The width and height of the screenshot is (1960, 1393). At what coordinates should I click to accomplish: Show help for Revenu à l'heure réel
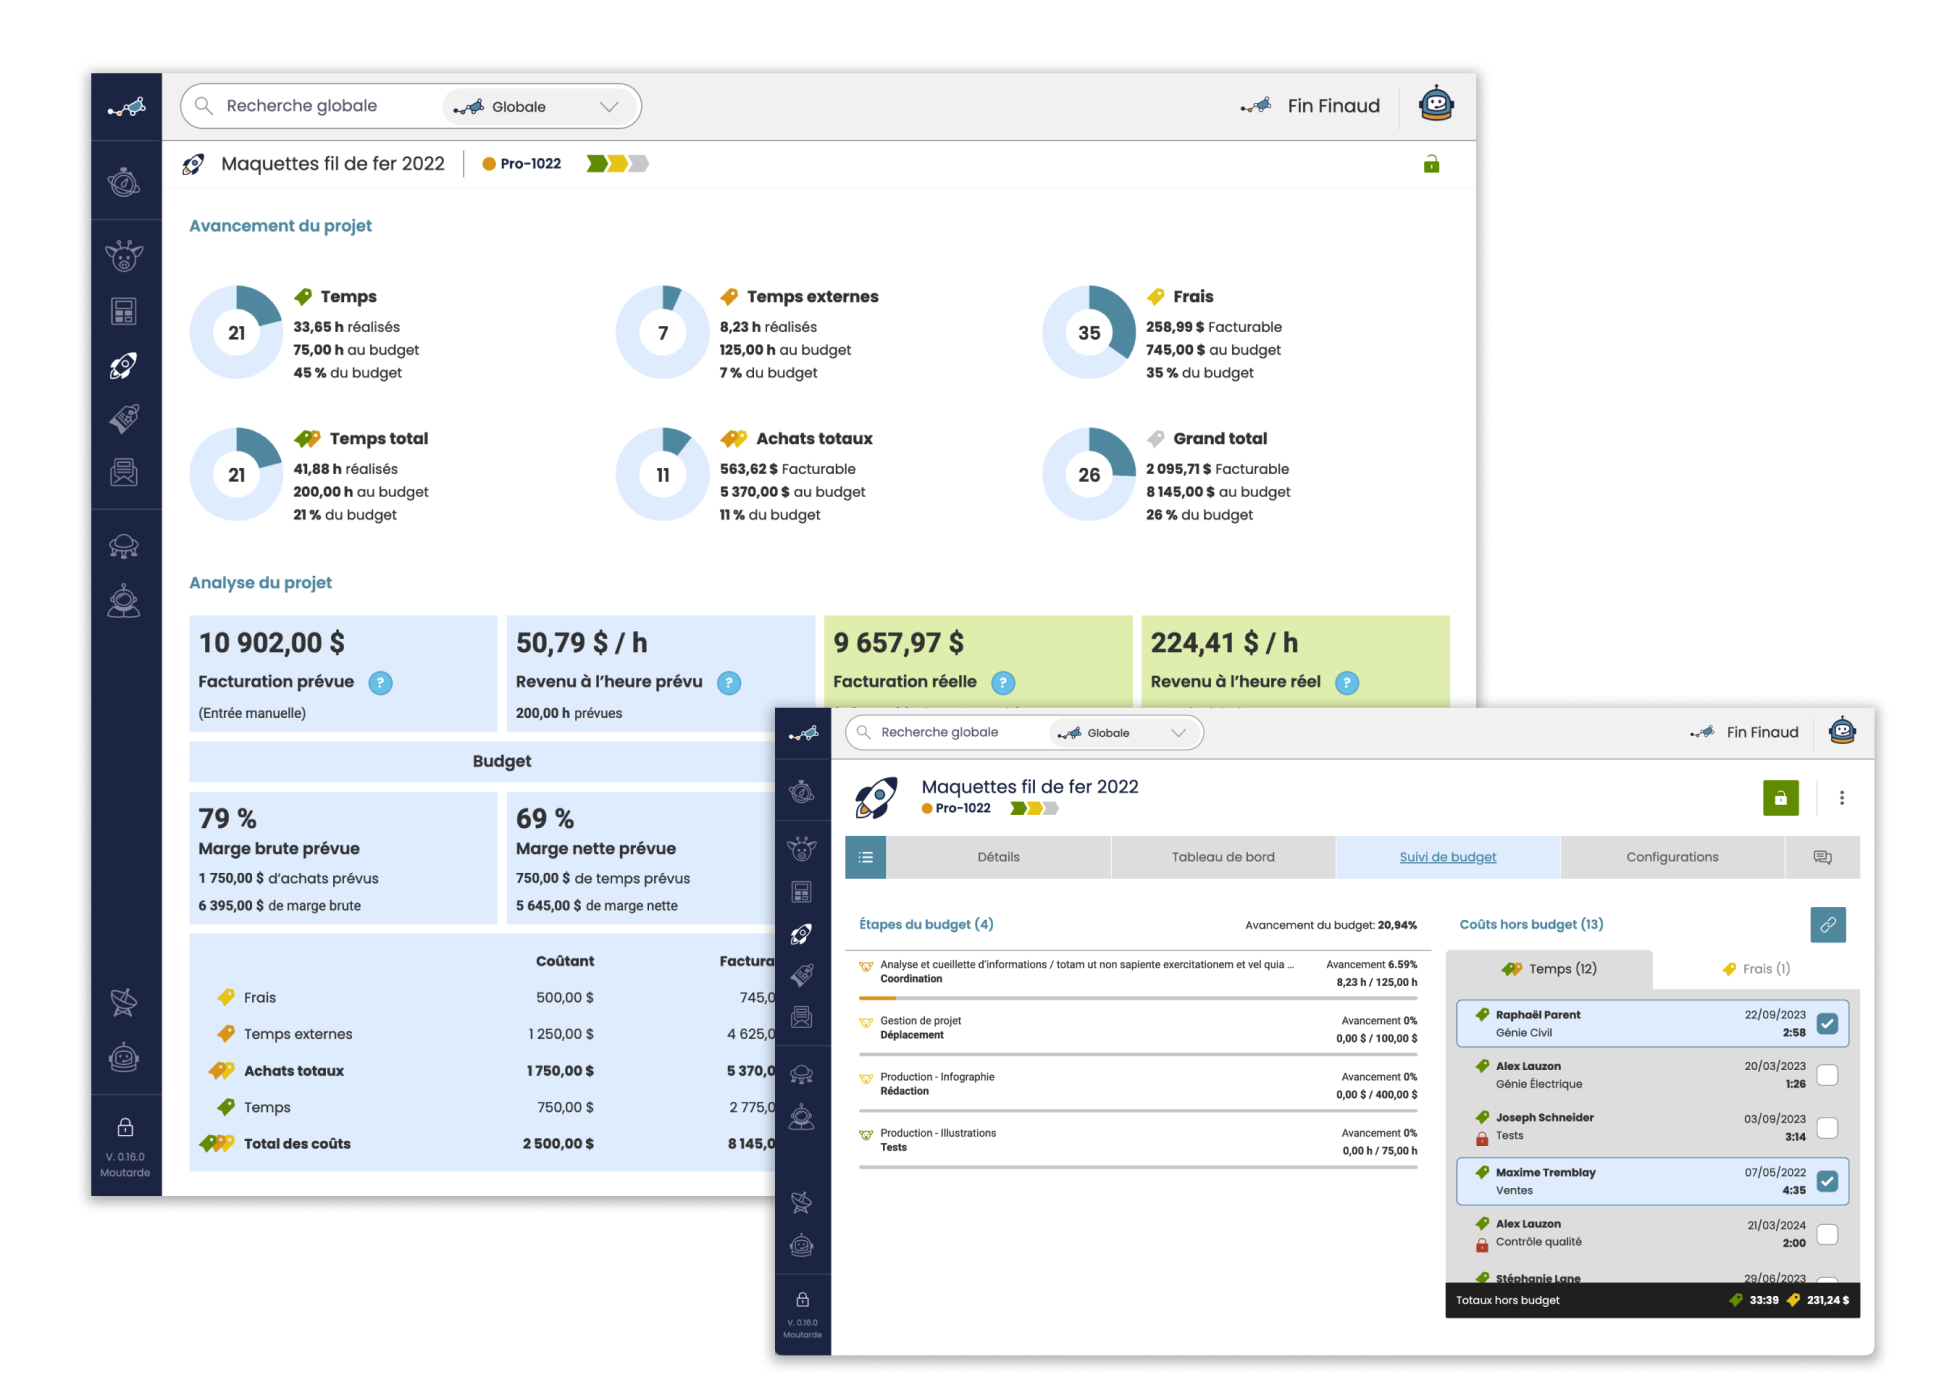click(1347, 683)
